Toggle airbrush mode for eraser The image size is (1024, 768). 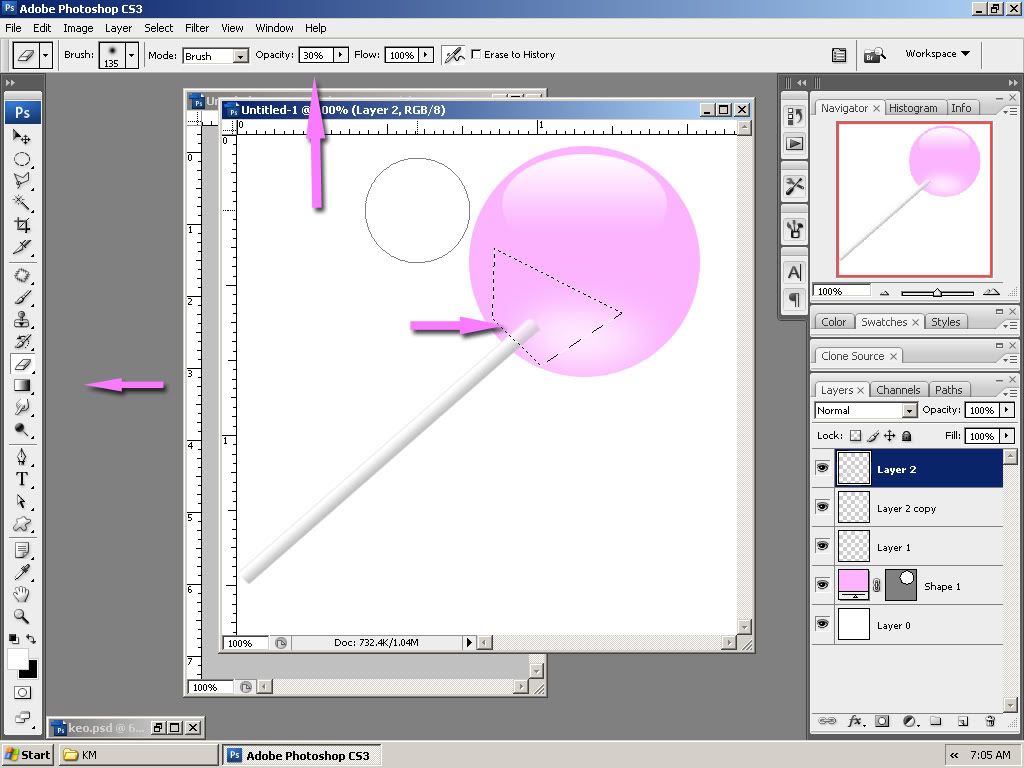453,55
